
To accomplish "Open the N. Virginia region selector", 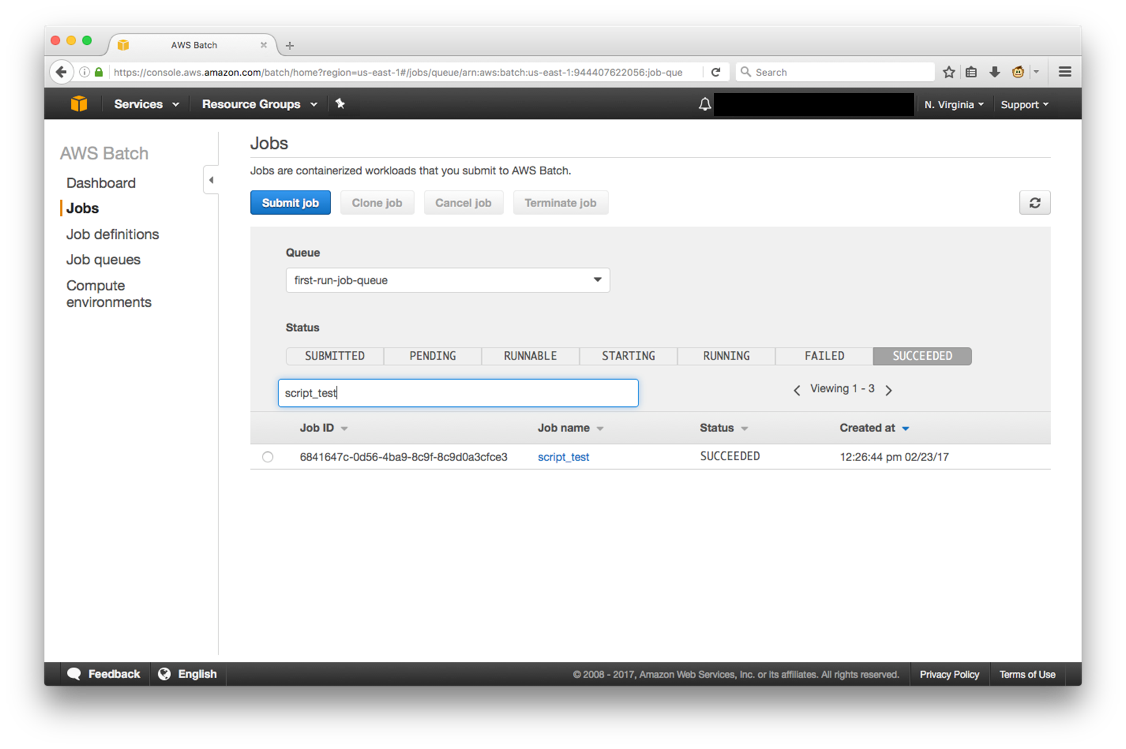I will coord(954,105).
